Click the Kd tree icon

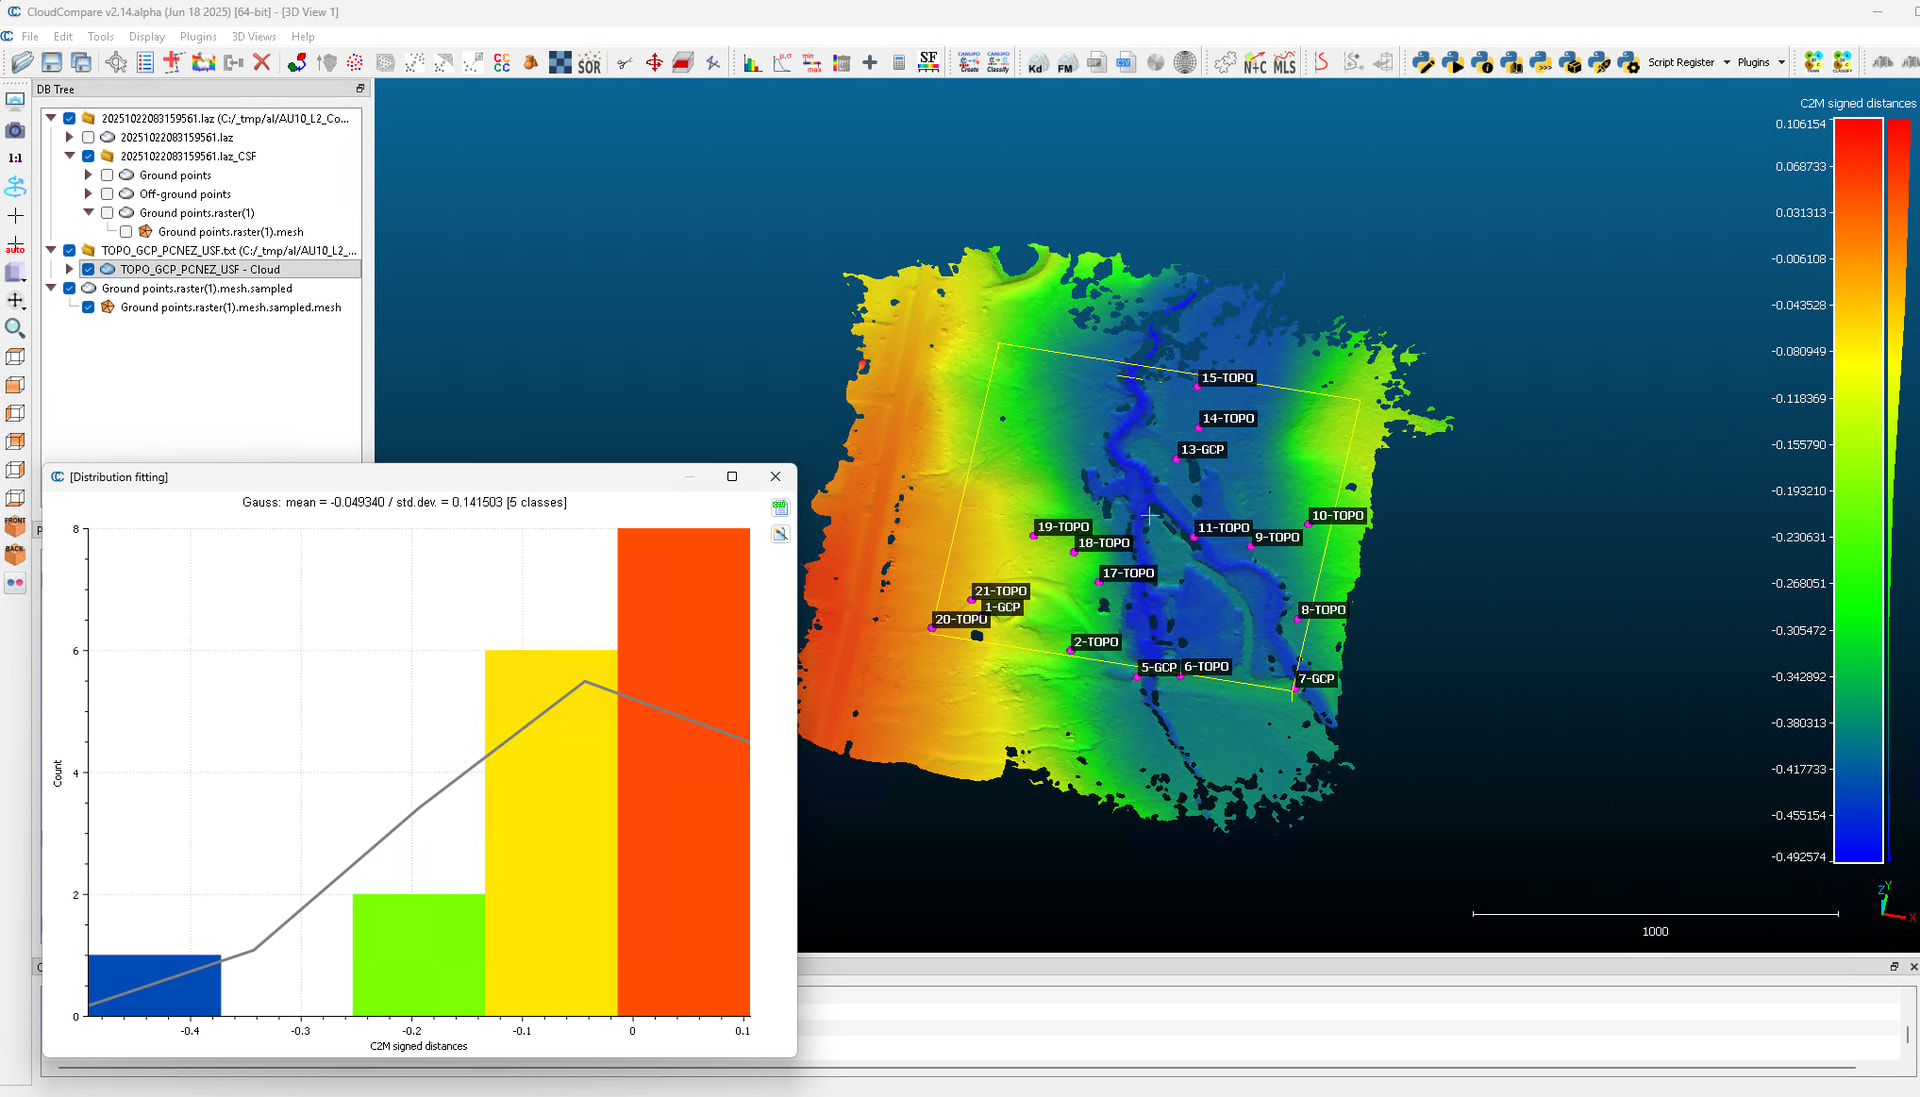pos(1037,62)
